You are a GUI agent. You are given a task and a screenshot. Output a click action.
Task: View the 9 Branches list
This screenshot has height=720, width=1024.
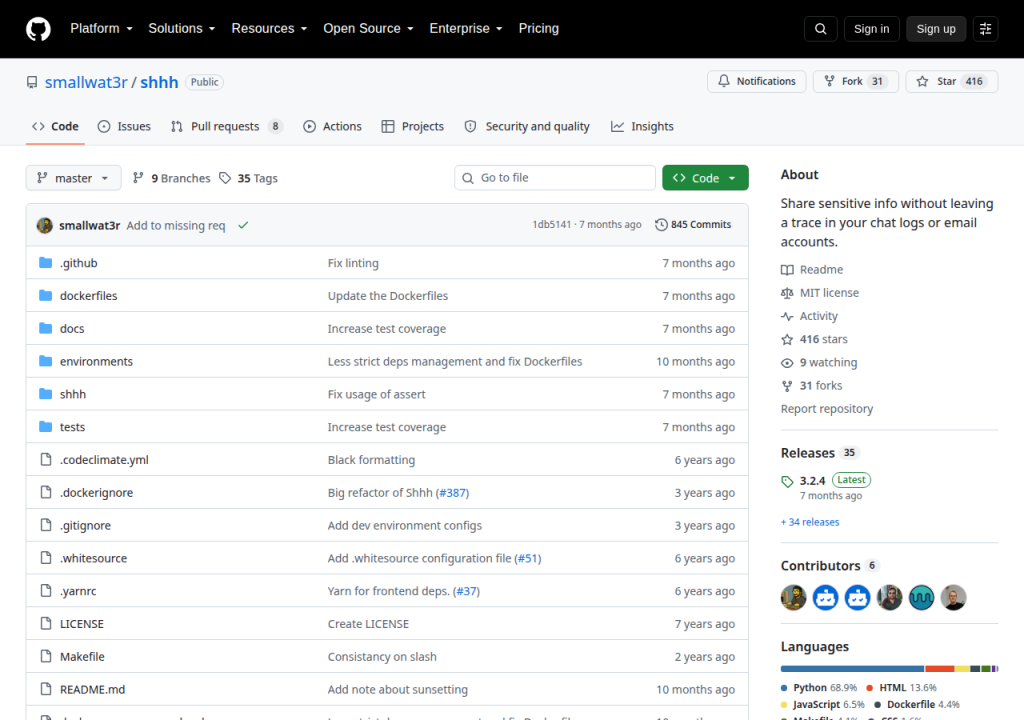tap(172, 178)
